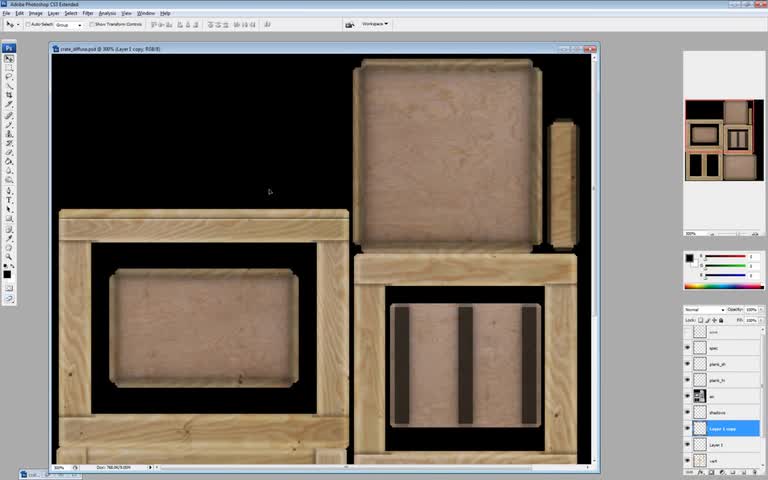Select the Eraser tool
Image resolution: width=768 pixels, height=480 pixels.
[9, 152]
